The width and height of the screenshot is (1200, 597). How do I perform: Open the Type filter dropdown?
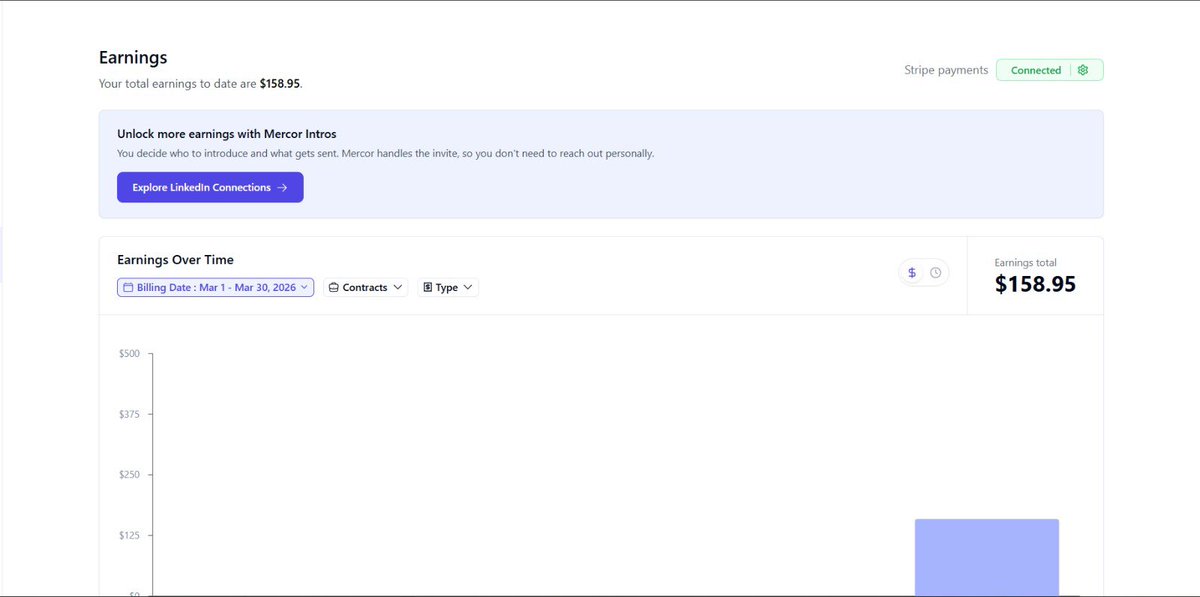[x=448, y=287]
